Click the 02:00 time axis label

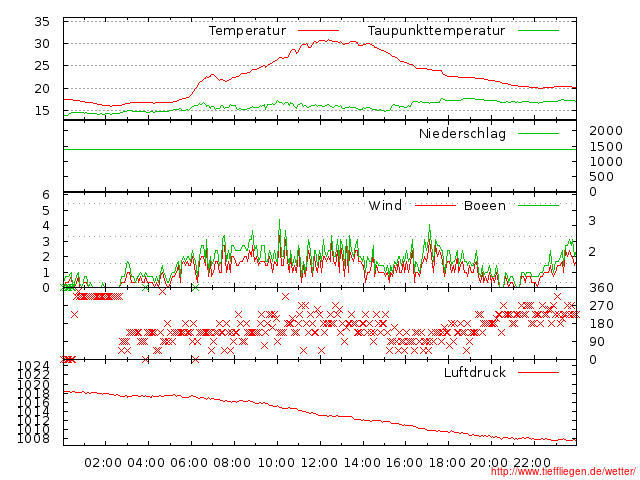pyautogui.click(x=103, y=463)
